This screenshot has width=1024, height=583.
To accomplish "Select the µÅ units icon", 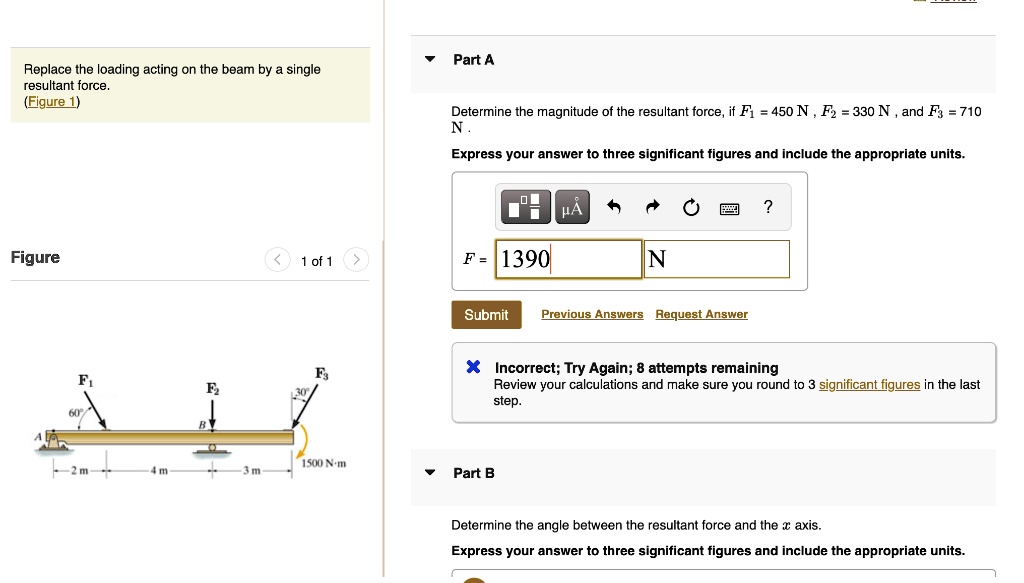I will tap(571, 207).
